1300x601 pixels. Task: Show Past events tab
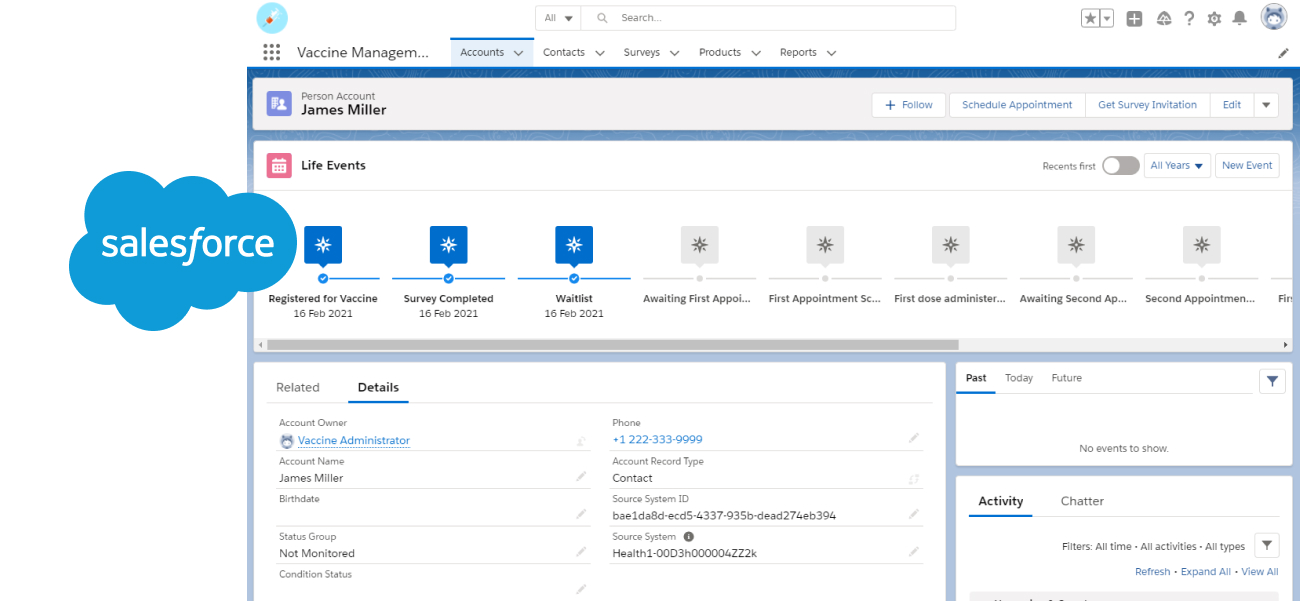[976, 378]
